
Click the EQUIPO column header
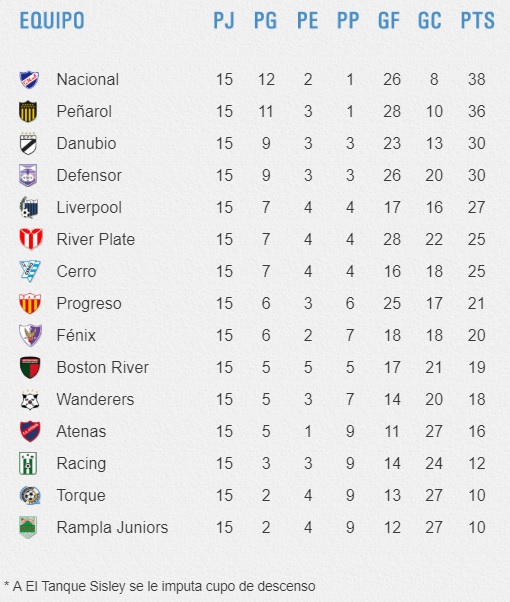(52, 20)
